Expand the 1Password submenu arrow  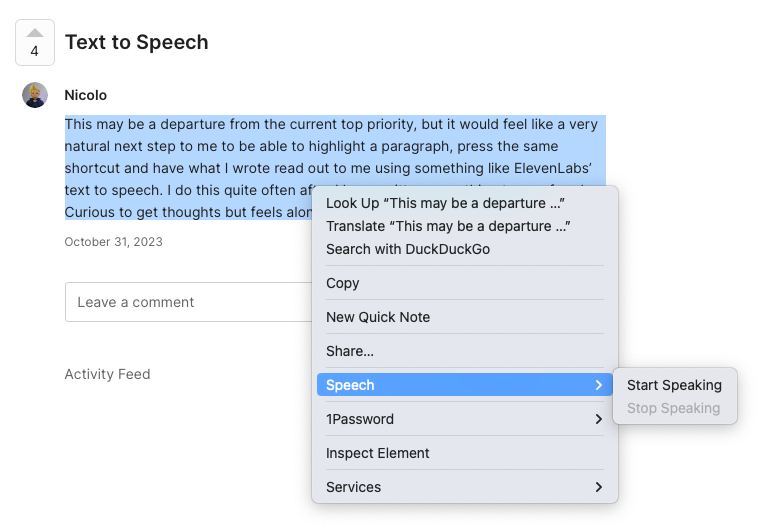pos(598,419)
